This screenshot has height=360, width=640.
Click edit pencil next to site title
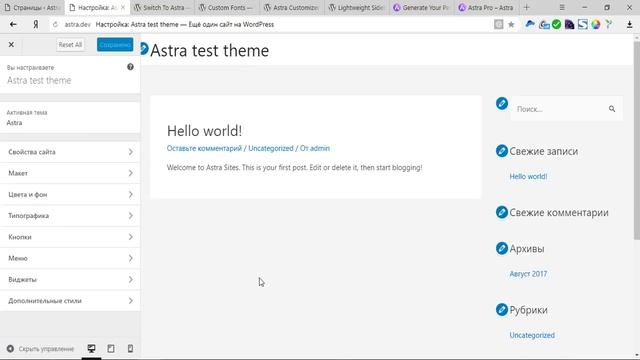point(144,49)
